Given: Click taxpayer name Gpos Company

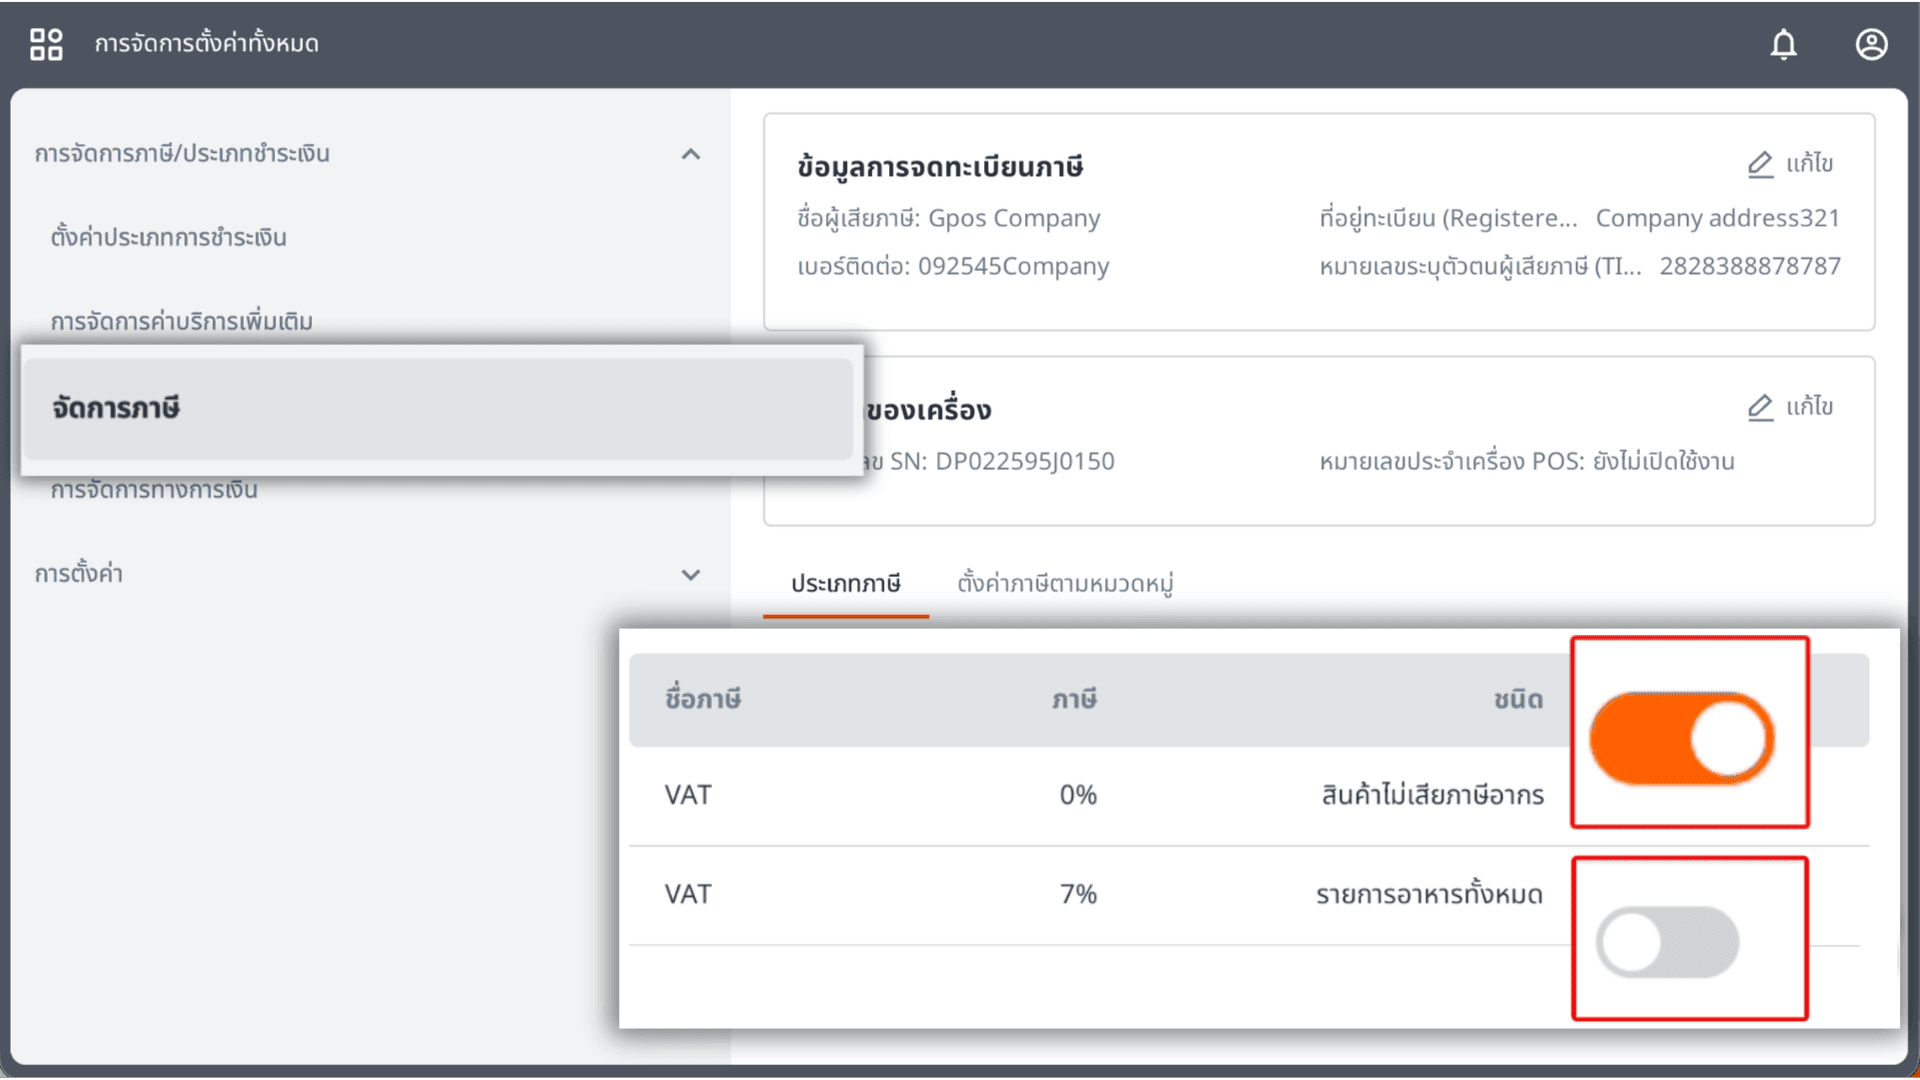Looking at the screenshot, I should (1014, 218).
